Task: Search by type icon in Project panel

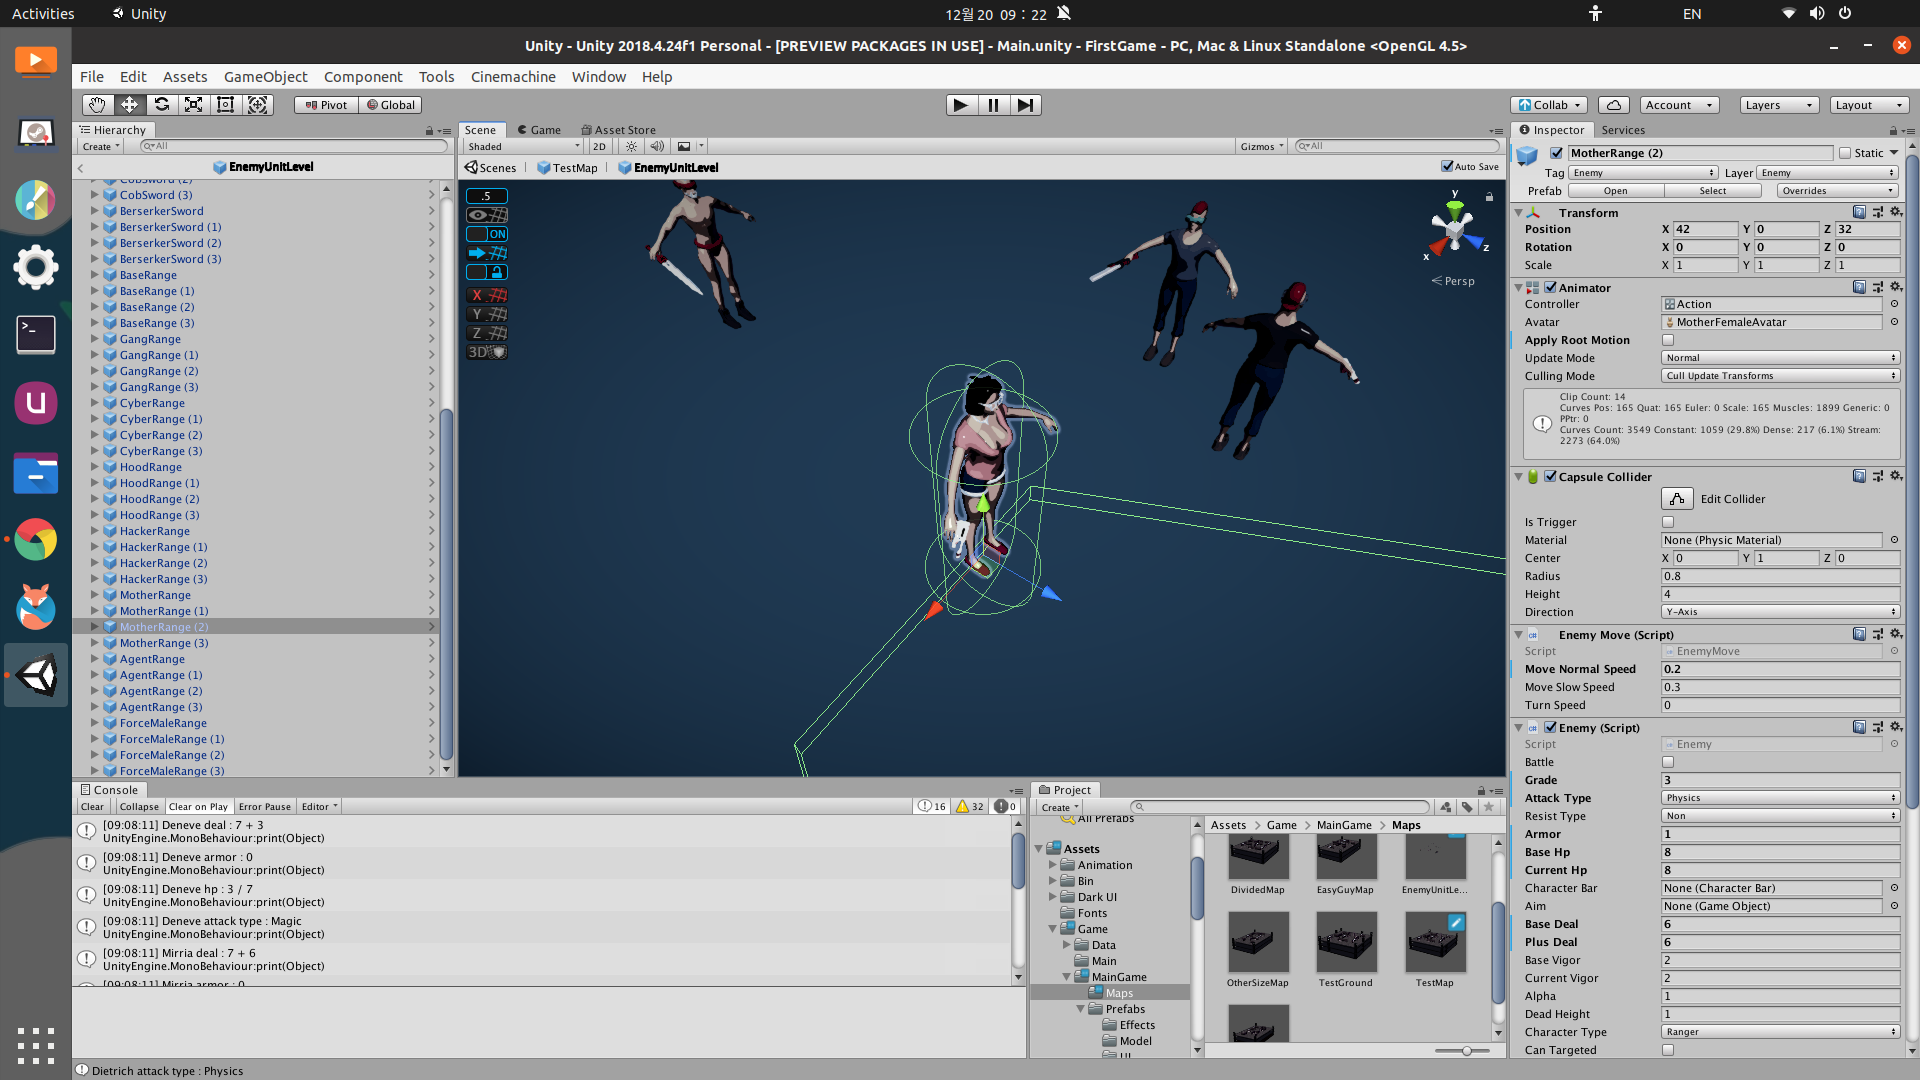Action: click(1446, 807)
